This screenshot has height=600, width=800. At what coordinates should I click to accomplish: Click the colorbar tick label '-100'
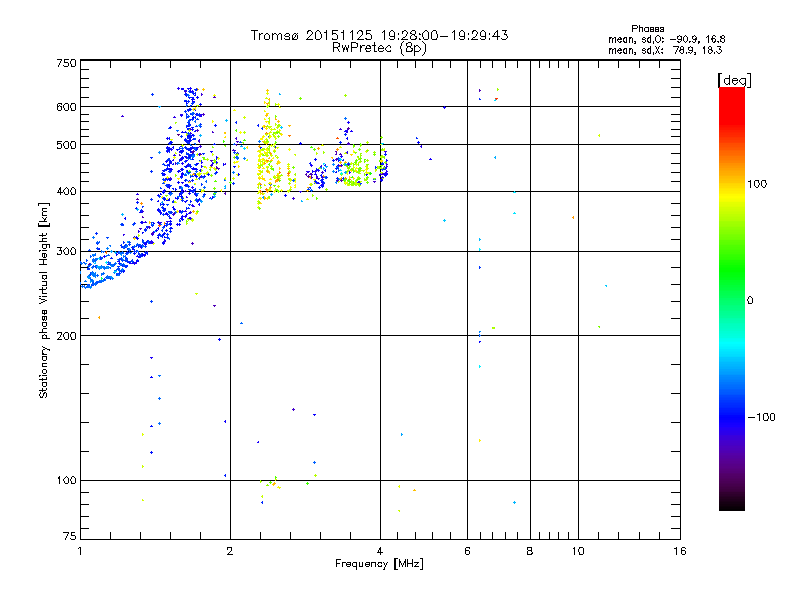coord(761,417)
